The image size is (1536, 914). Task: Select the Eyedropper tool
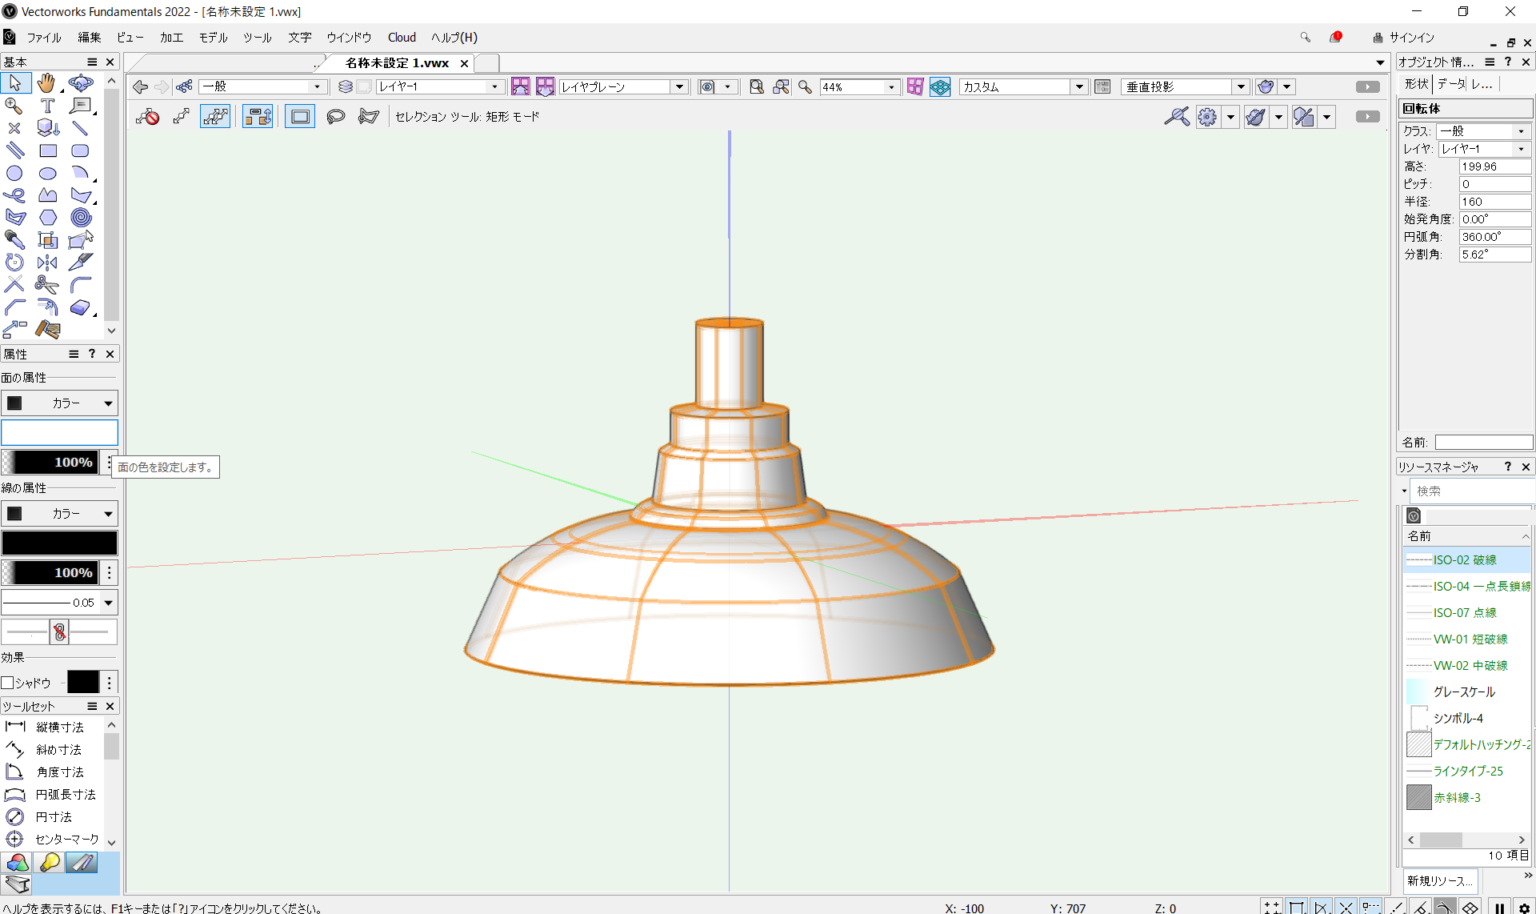(x=14, y=239)
